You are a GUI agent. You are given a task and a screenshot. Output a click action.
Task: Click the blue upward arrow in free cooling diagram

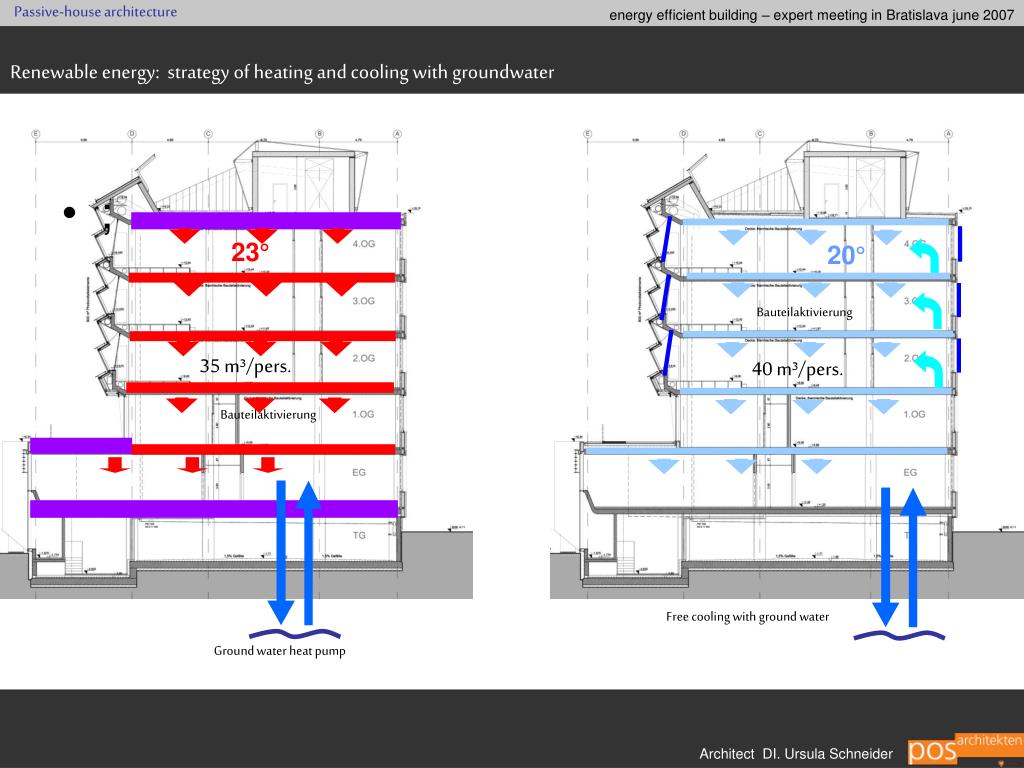(913, 557)
